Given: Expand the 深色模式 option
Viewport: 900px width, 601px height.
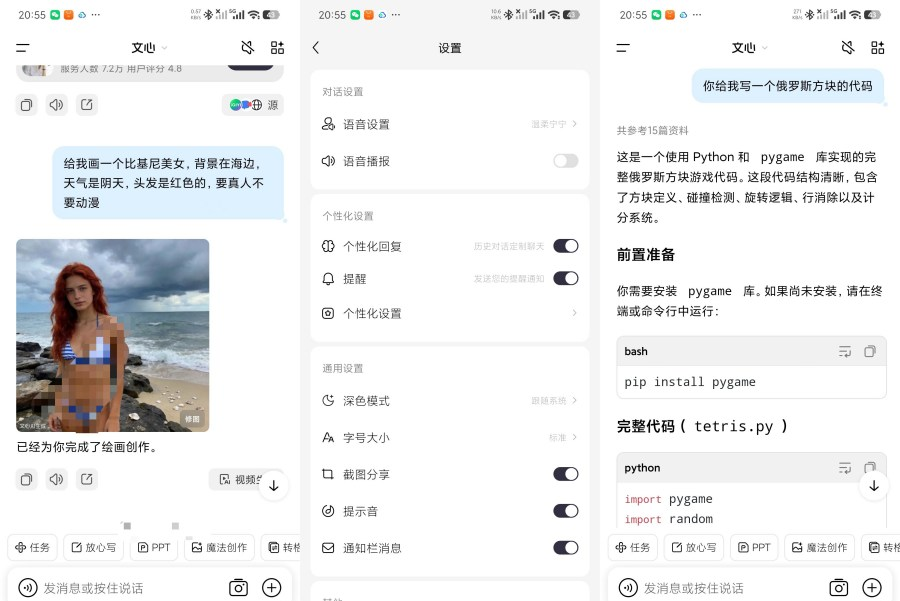Looking at the screenshot, I should [x=449, y=401].
